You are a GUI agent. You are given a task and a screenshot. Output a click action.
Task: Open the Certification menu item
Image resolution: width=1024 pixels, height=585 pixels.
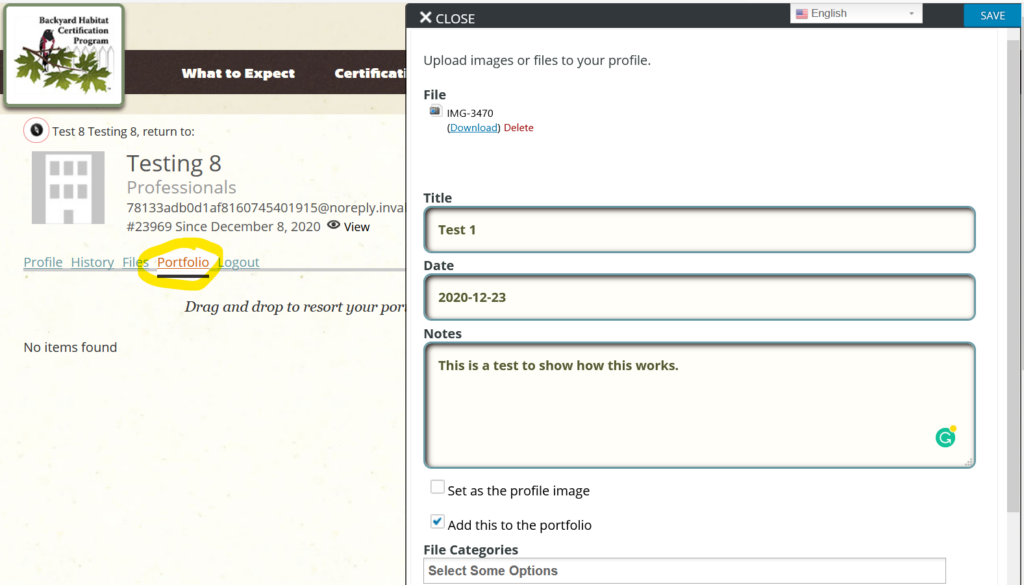pyautogui.click(x=370, y=73)
